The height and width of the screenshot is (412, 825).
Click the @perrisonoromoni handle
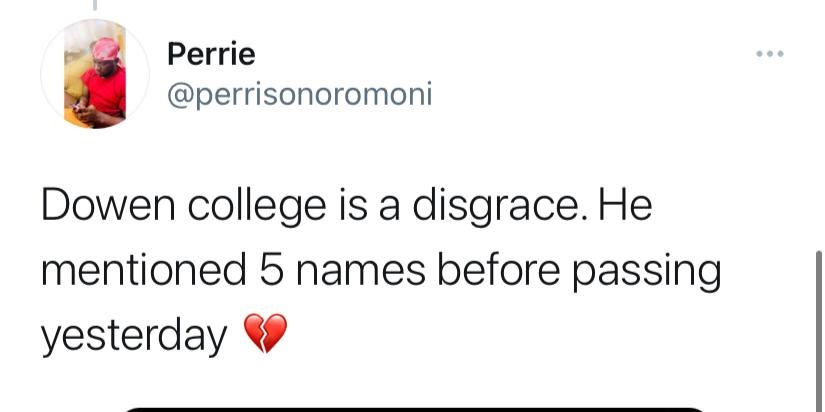tap(298, 95)
